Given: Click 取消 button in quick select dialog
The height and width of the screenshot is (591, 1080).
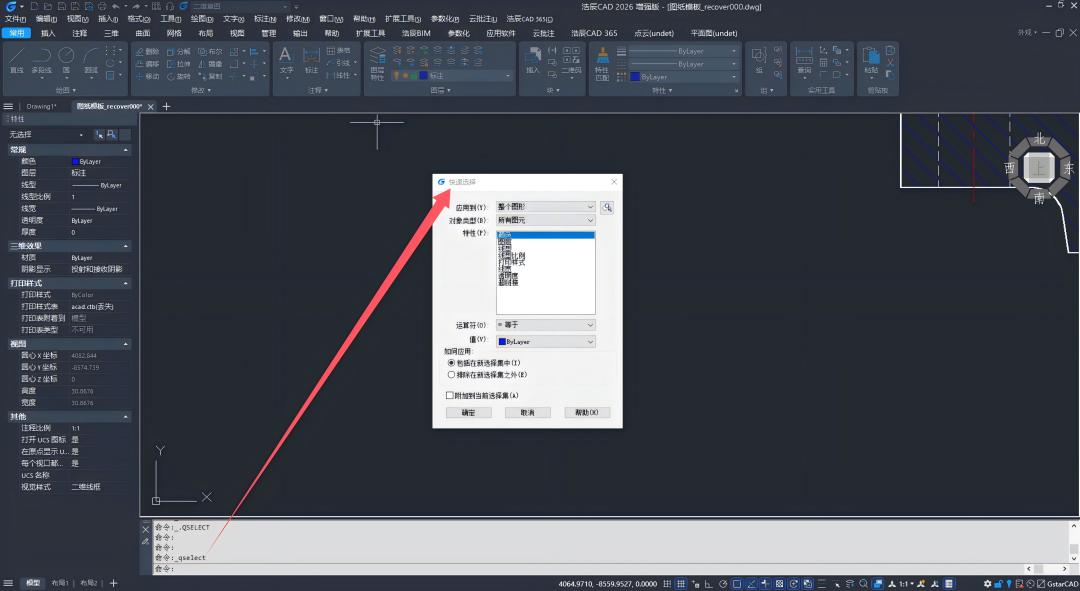Looking at the screenshot, I should pos(528,413).
